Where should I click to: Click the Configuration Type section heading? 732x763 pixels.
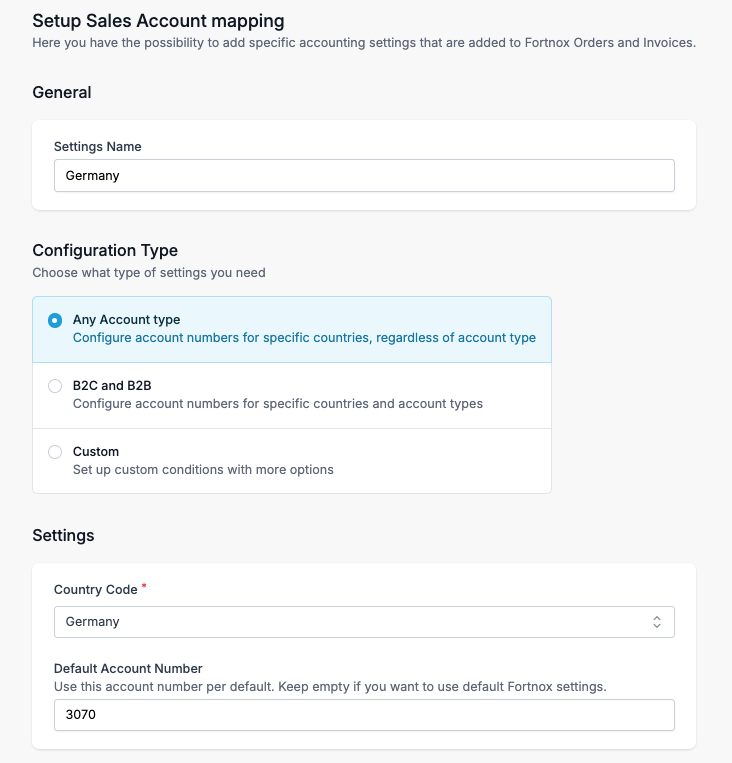point(105,250)
